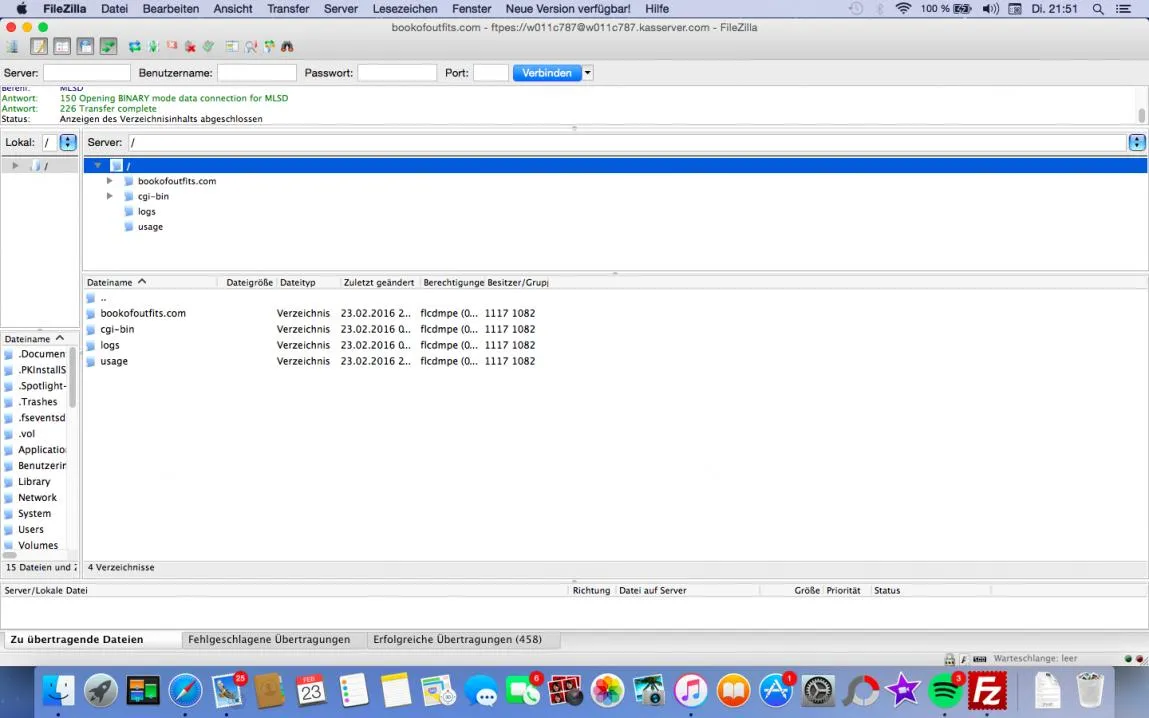1149x718 pixels.
Task: Click the Benutzername input field
Action: pyautogui.click(x=256, y=73)
